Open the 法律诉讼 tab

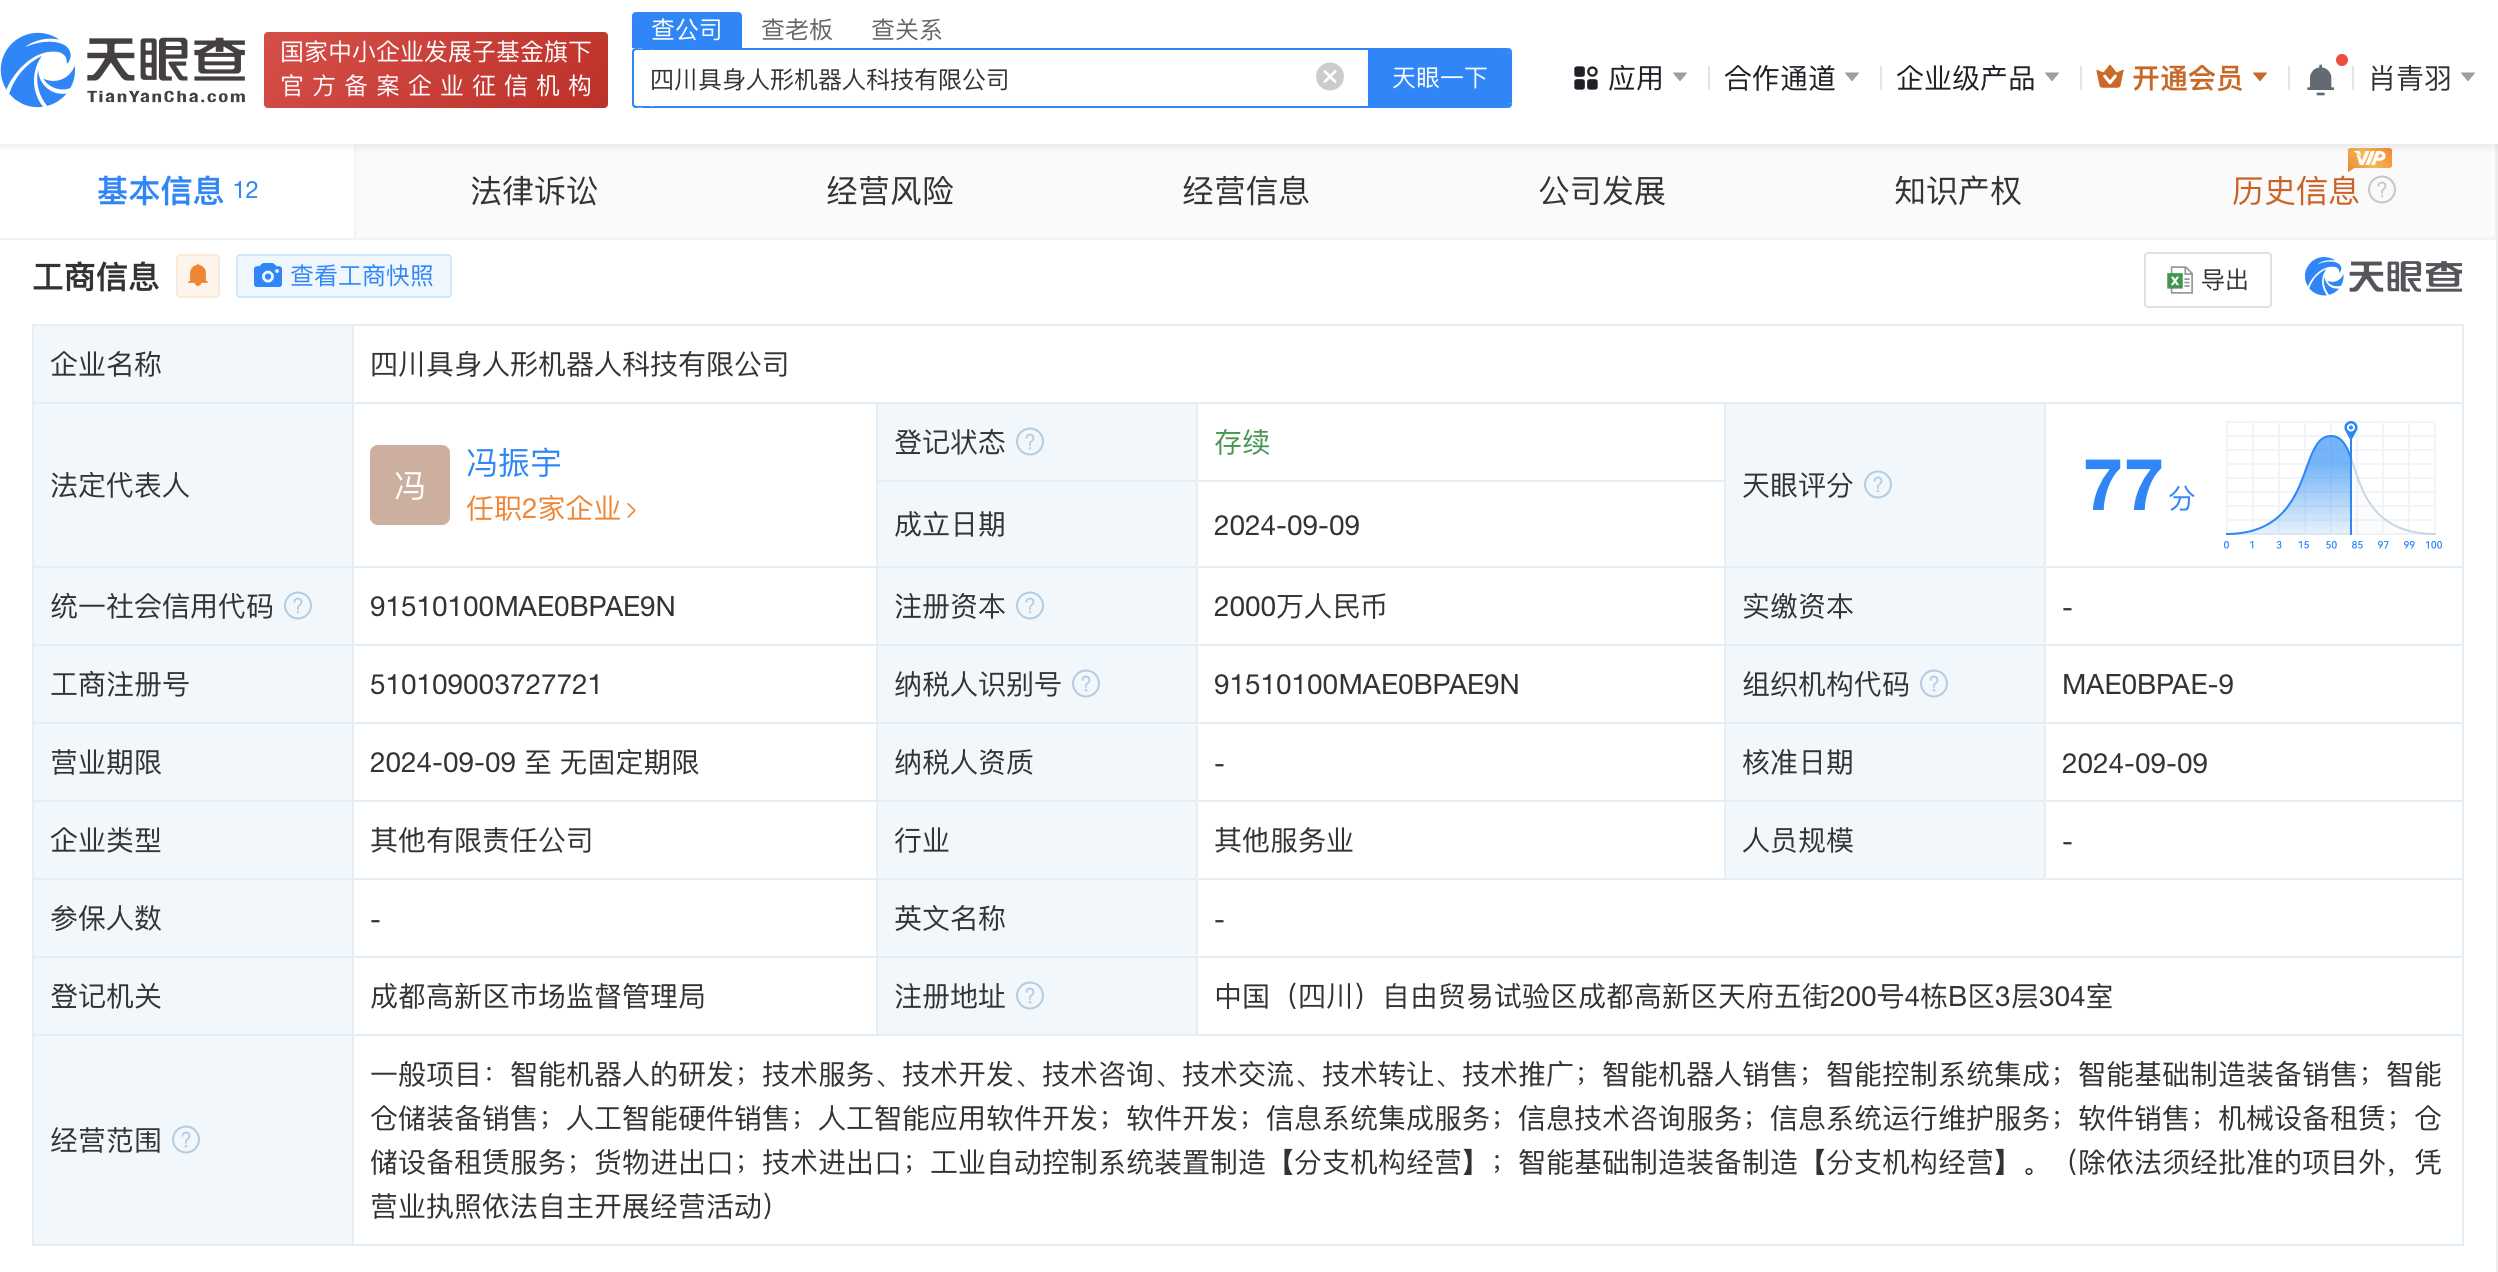point(533,191)
